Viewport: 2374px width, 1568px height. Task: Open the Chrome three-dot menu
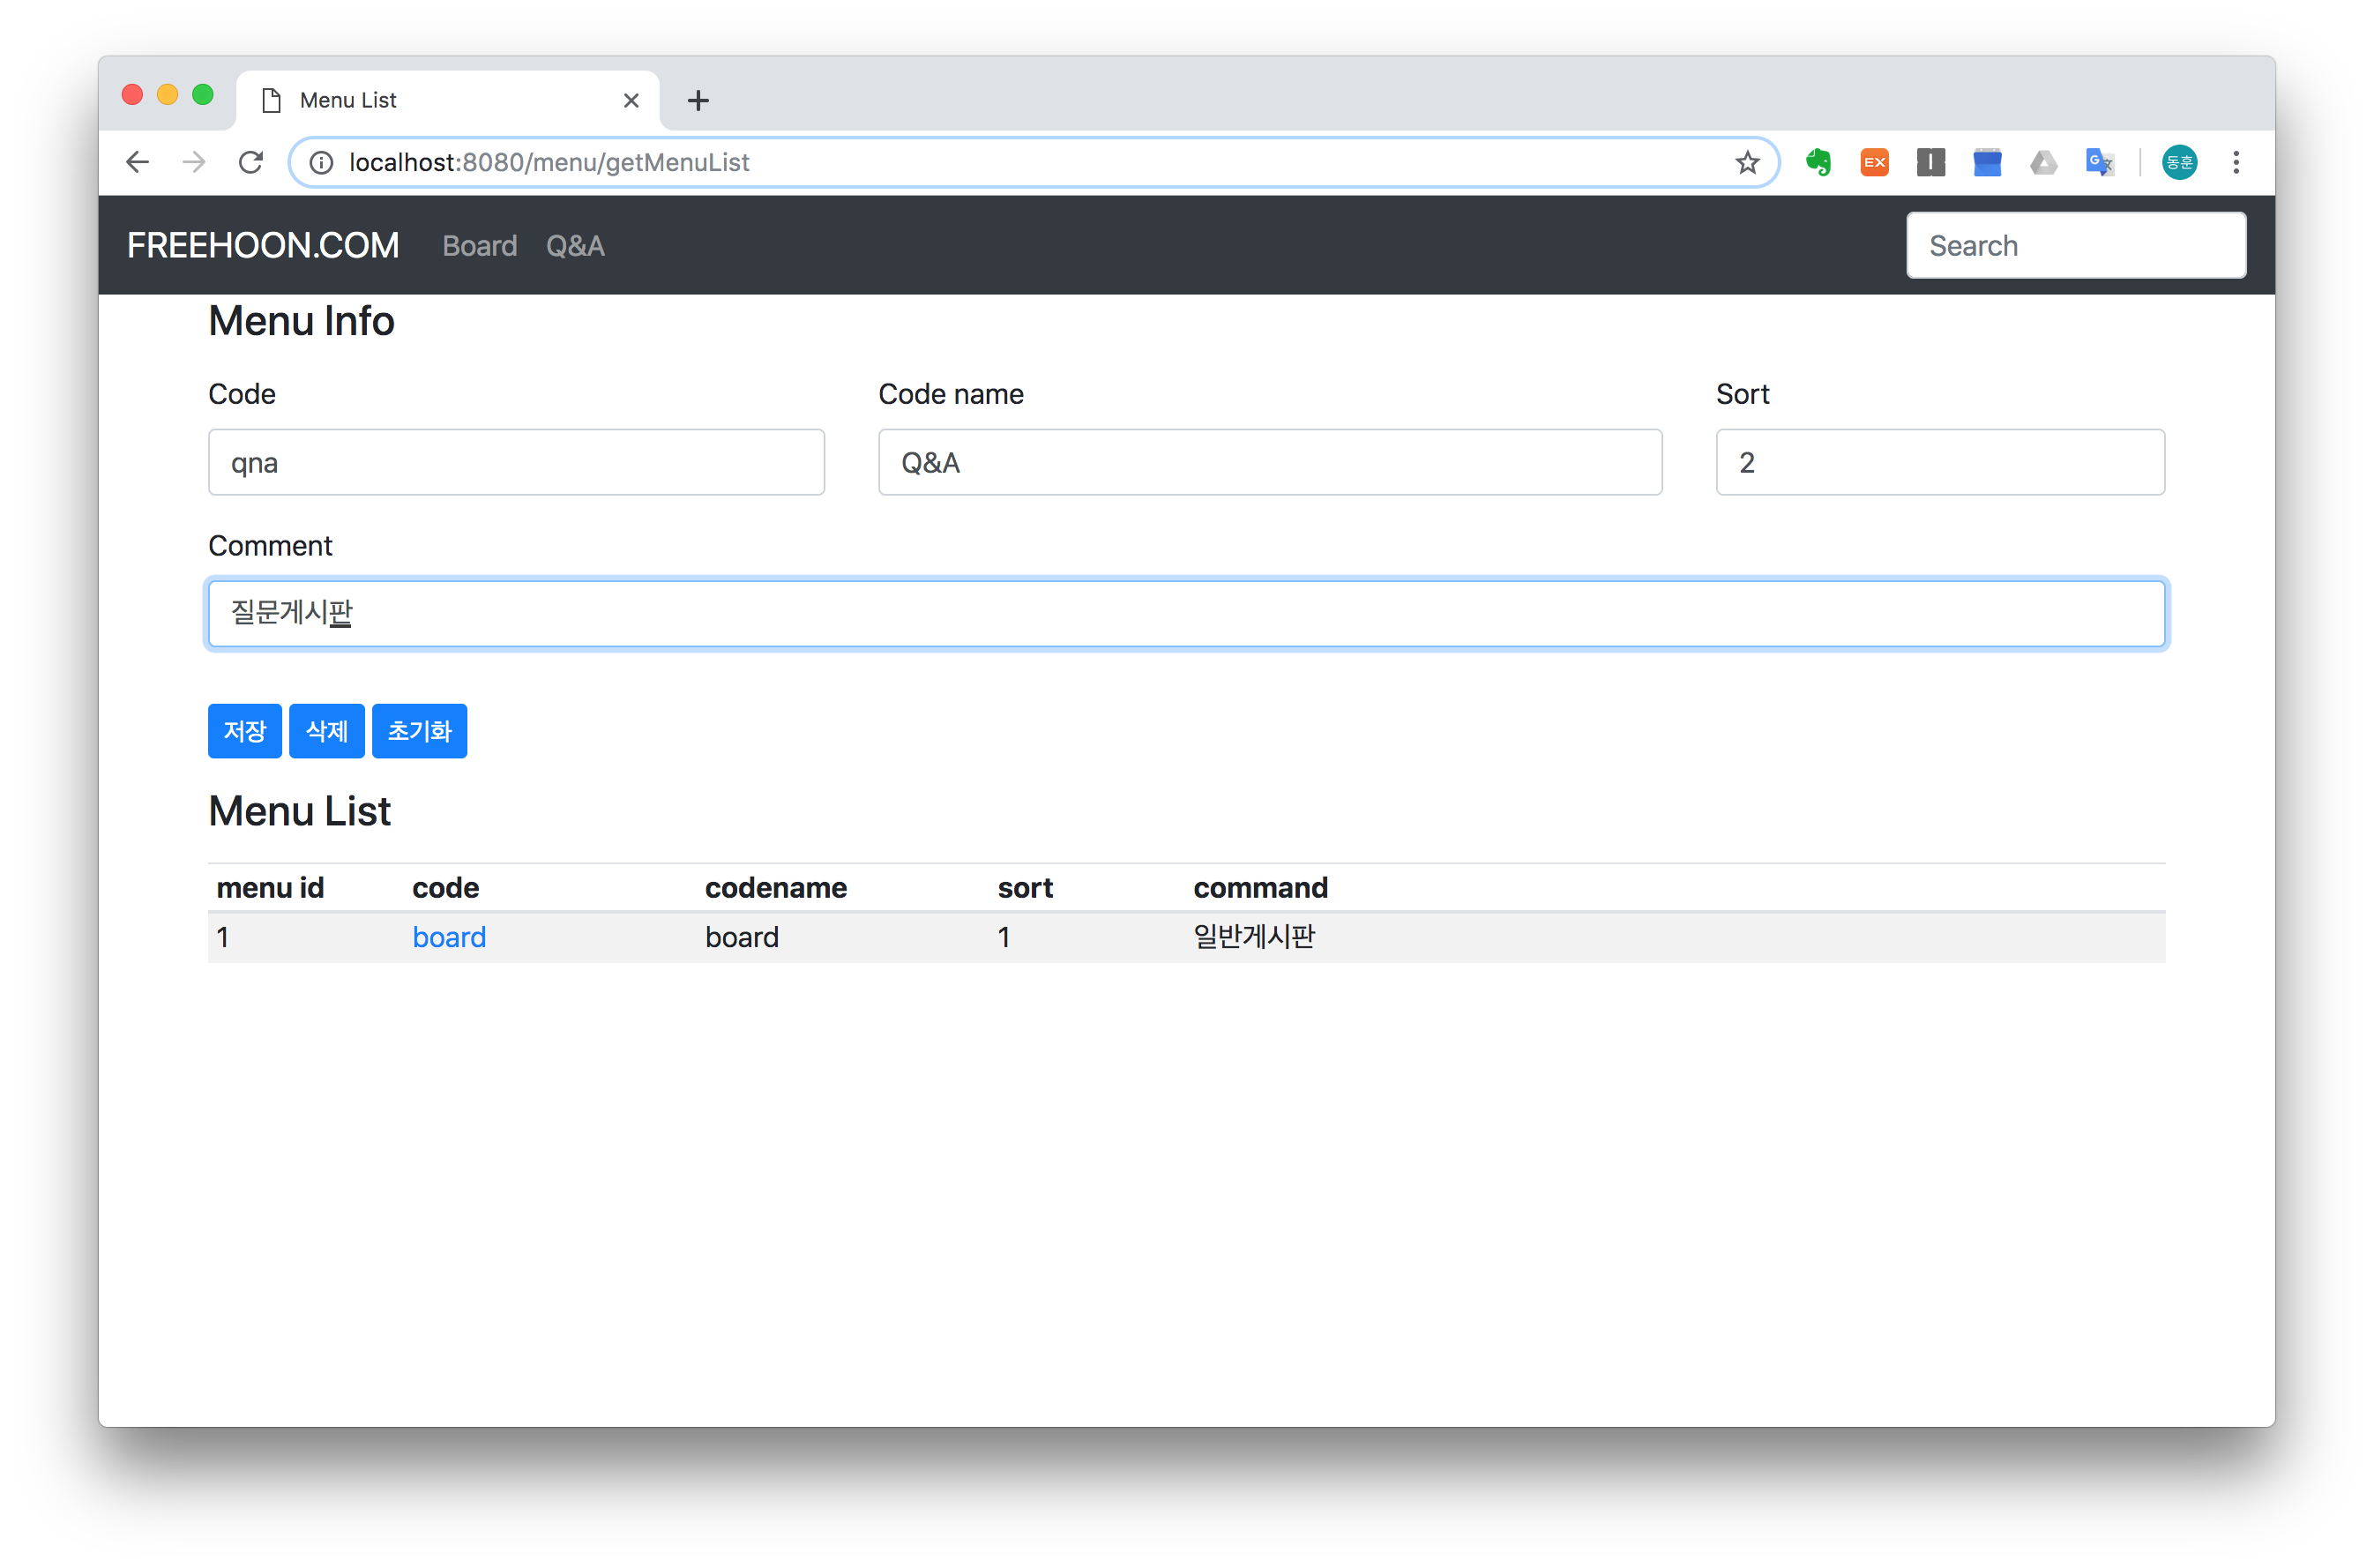(x=2236, y=162)
